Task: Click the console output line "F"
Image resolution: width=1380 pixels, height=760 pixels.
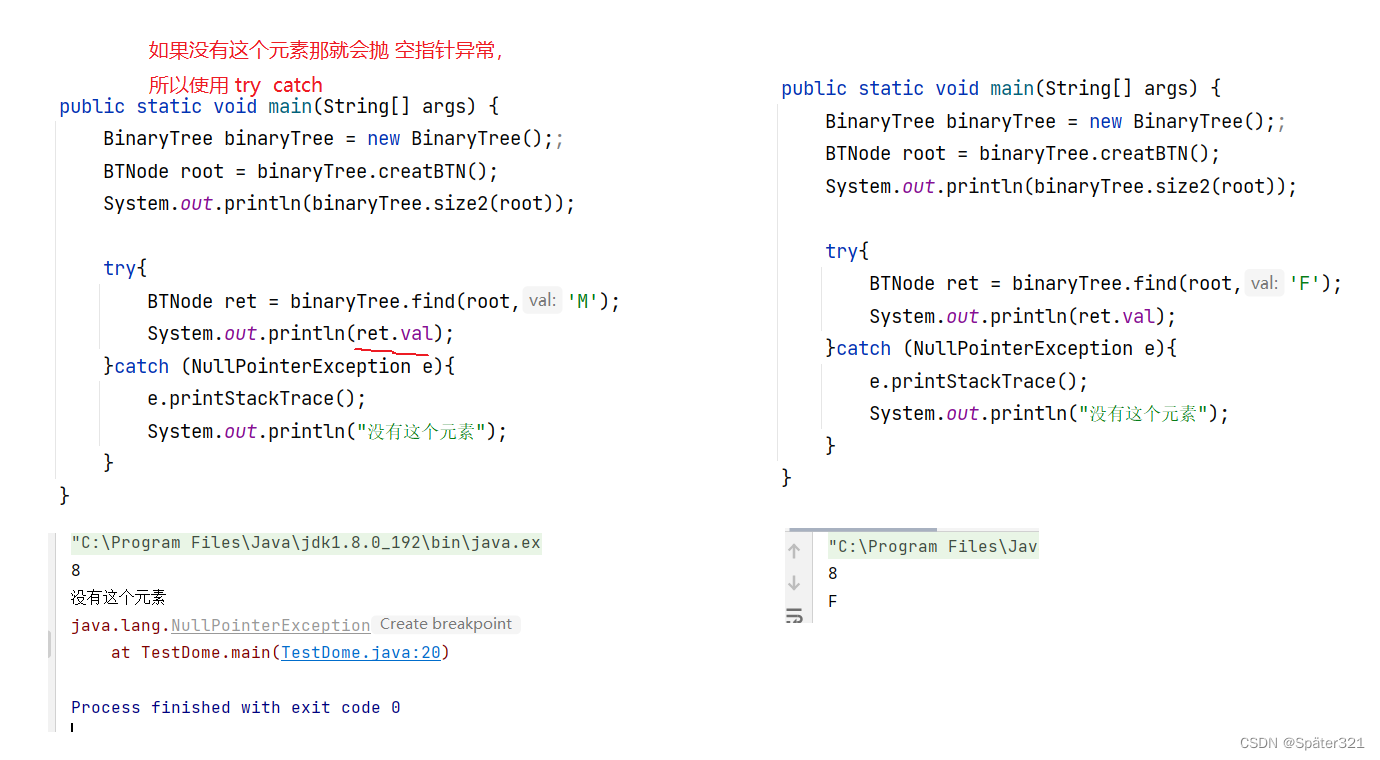Action: [832, 602]
